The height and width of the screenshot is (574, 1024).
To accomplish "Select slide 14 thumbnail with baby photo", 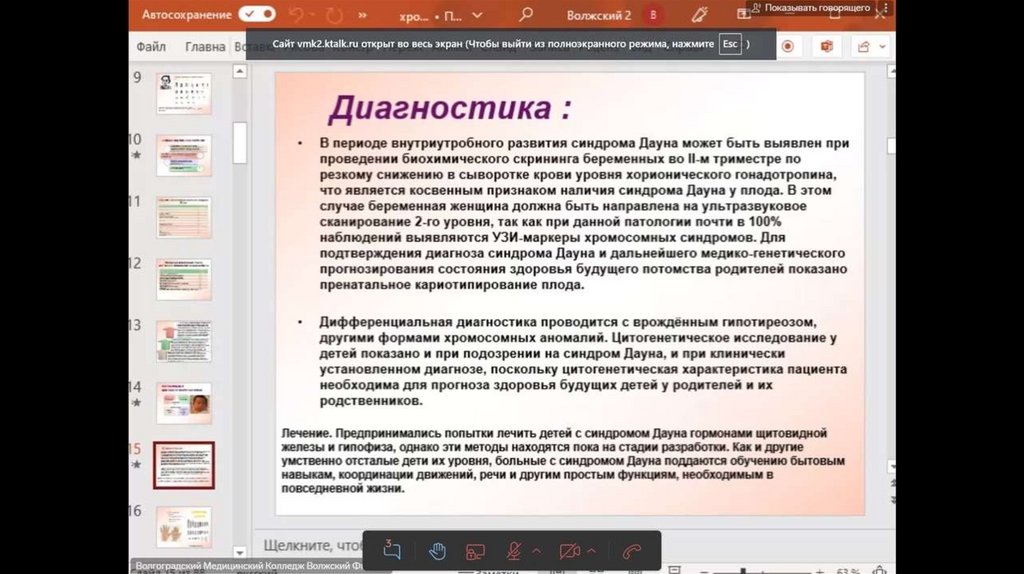I will (184, 402).
